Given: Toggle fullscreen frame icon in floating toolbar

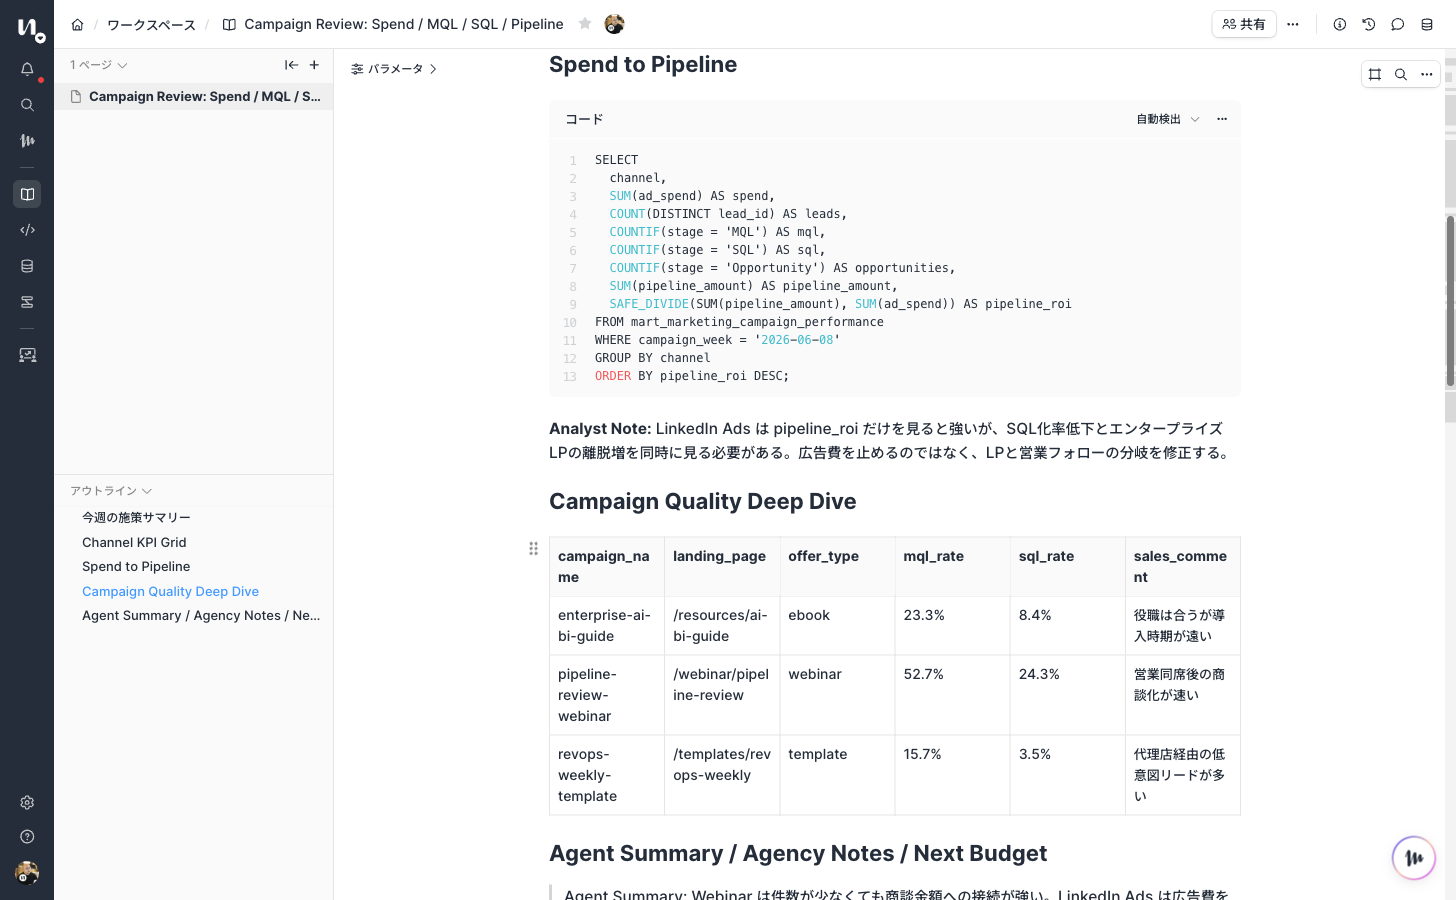Looking at the screenshot, I should pos(1375,74).
